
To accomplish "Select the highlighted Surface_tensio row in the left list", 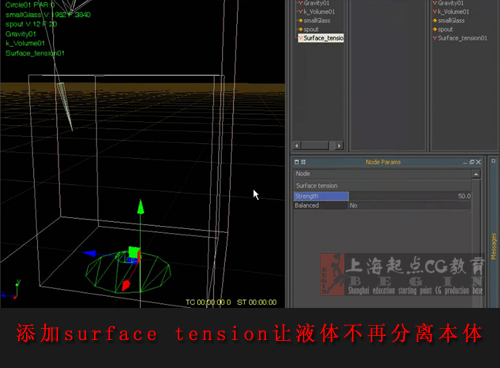I will coord(321,38).
